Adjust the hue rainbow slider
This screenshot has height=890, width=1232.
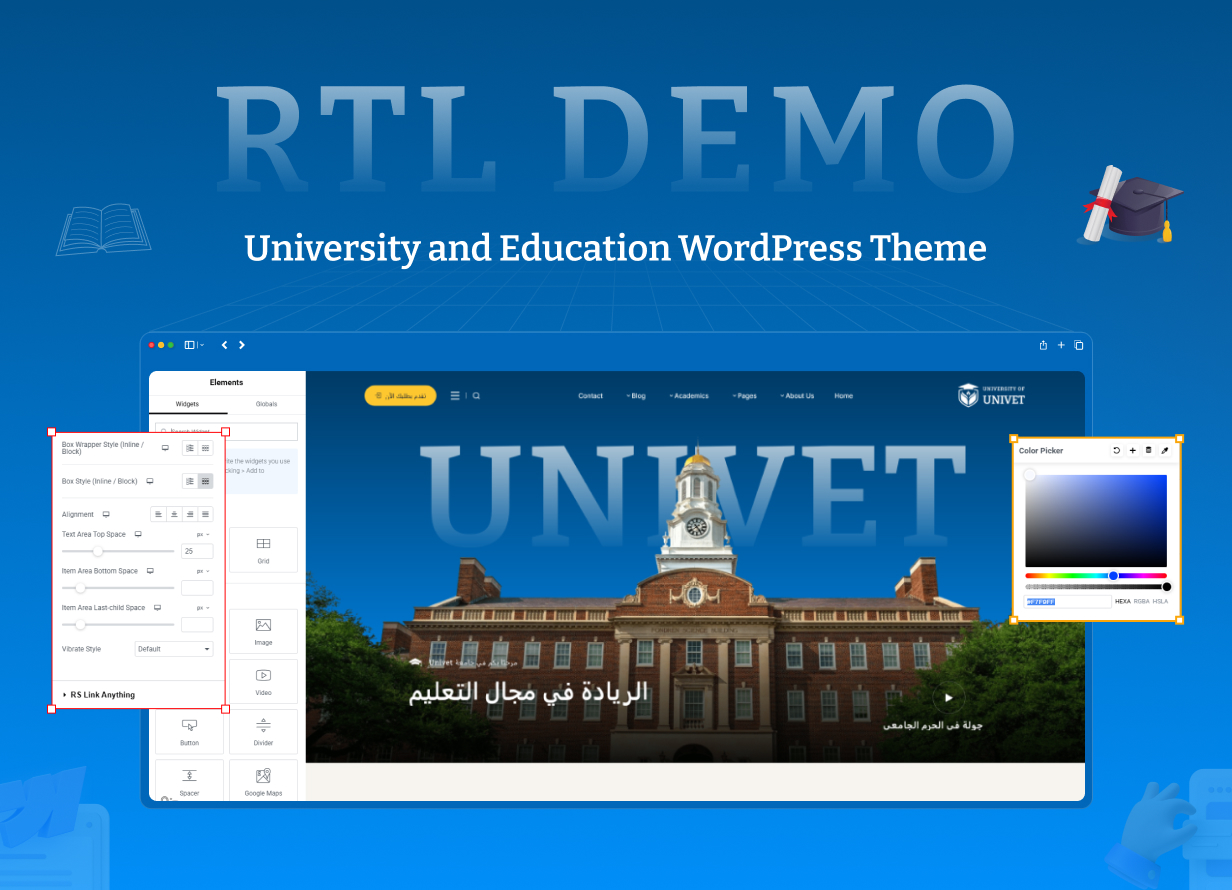click(x=1096, y=576)
